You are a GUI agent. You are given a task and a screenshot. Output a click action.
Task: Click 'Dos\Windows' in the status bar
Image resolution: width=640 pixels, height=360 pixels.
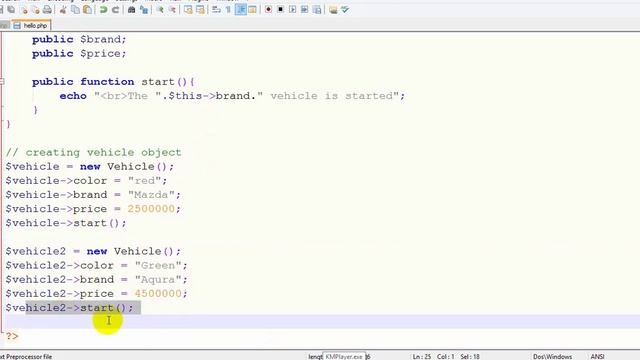pyautogui.click(x=552, y=356)
